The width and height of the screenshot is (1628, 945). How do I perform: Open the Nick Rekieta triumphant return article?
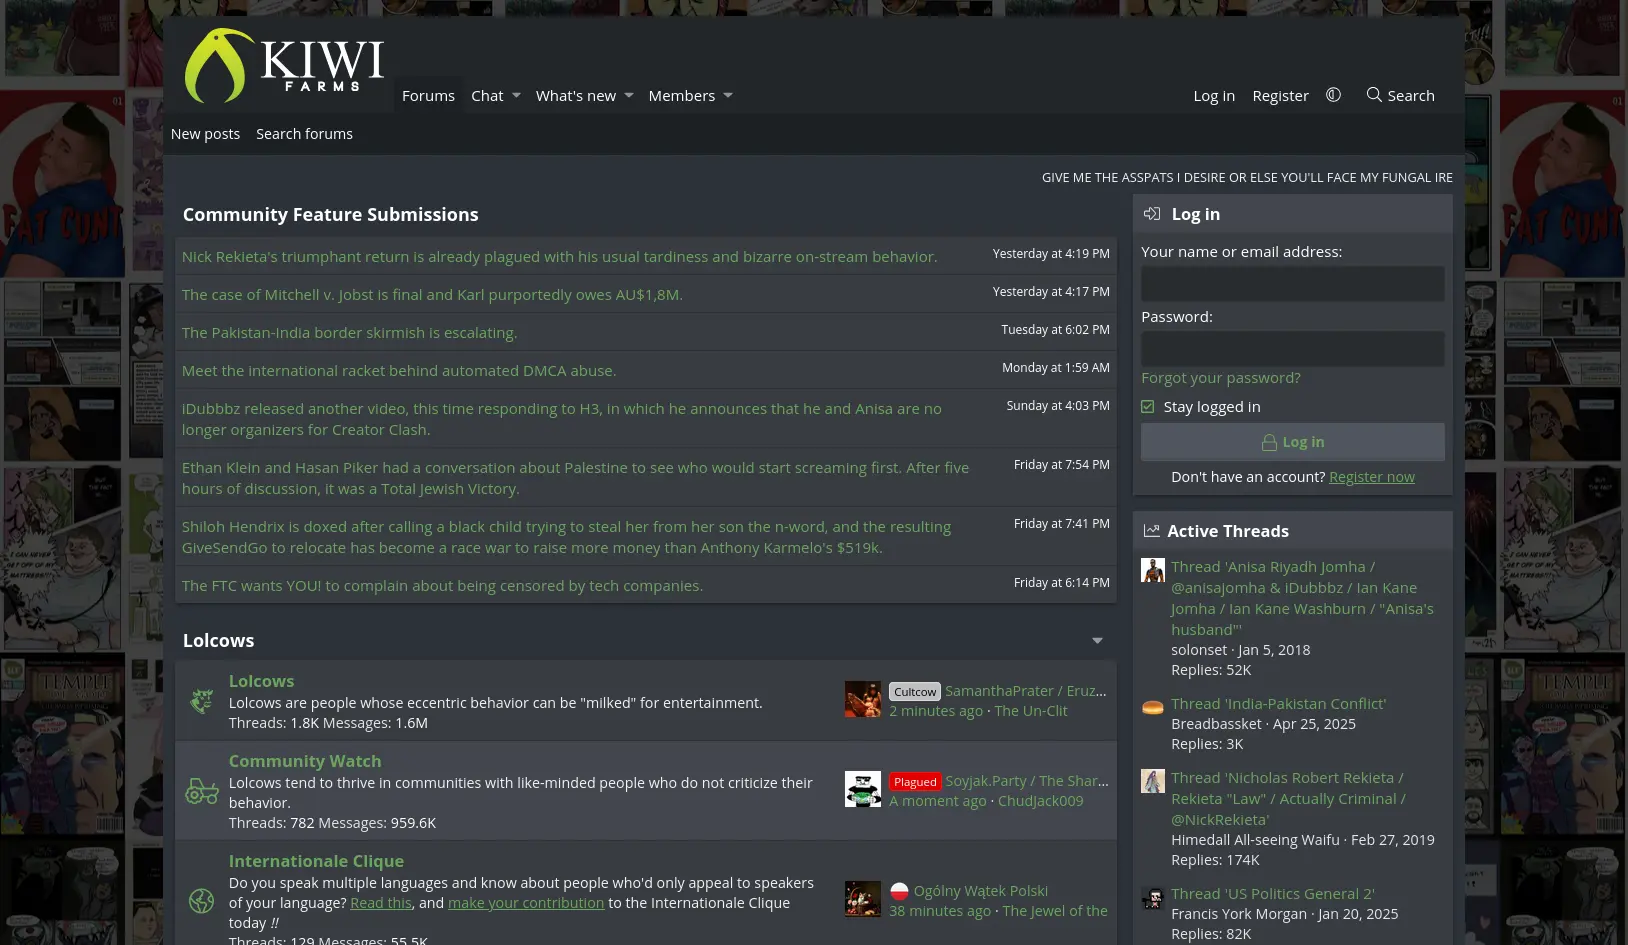pos(559,257)
